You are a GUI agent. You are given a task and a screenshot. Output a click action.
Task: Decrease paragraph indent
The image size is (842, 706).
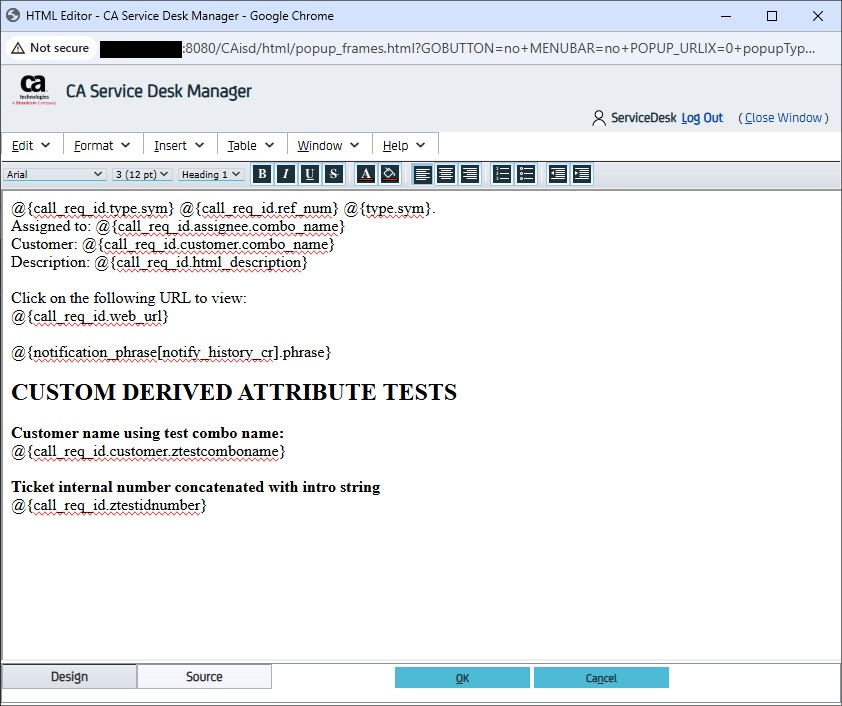[558, 174]
